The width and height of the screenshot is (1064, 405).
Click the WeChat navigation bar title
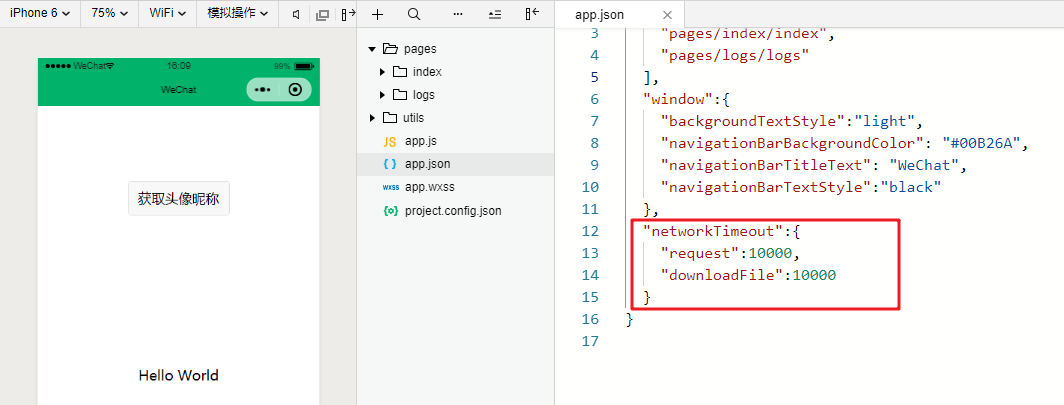tap(178, 90)
